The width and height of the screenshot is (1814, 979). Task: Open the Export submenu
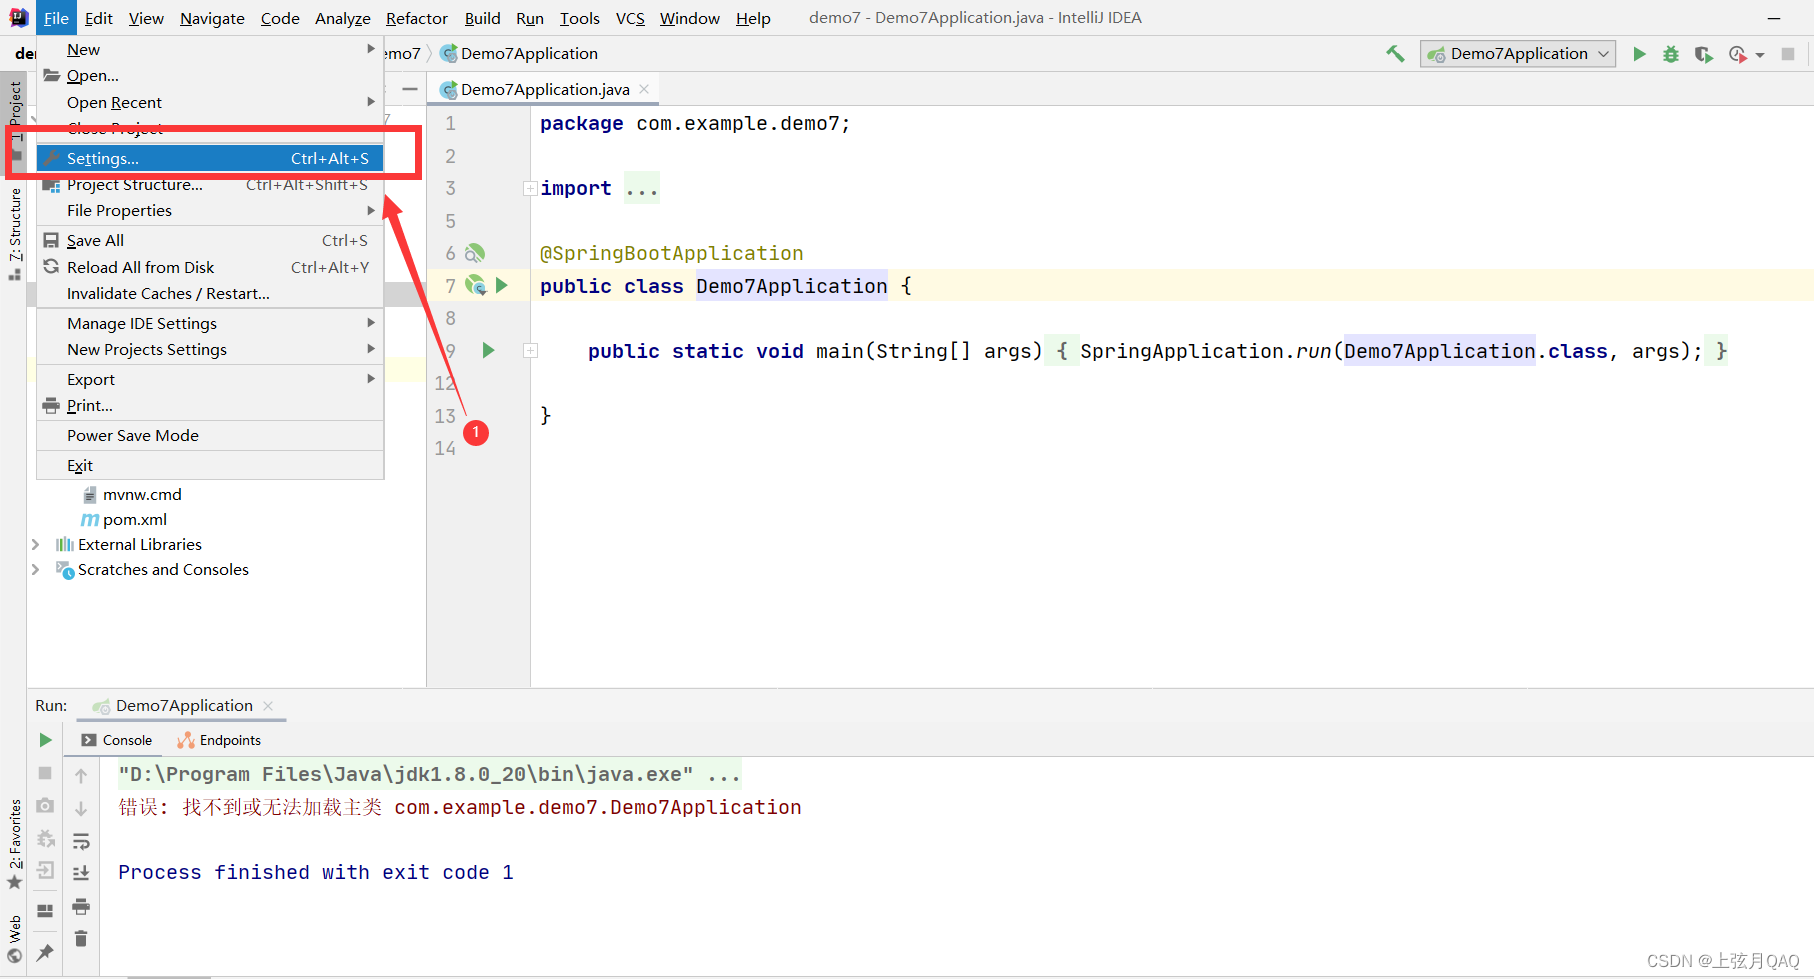tap(210, 379)
